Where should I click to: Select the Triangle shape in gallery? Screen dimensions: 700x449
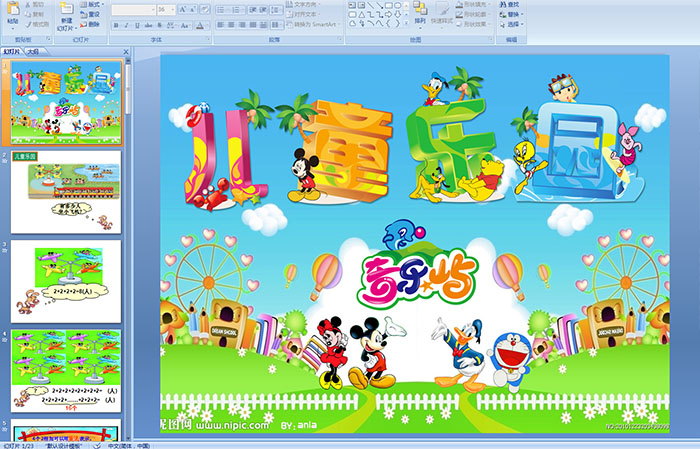(x=362, y=15)
